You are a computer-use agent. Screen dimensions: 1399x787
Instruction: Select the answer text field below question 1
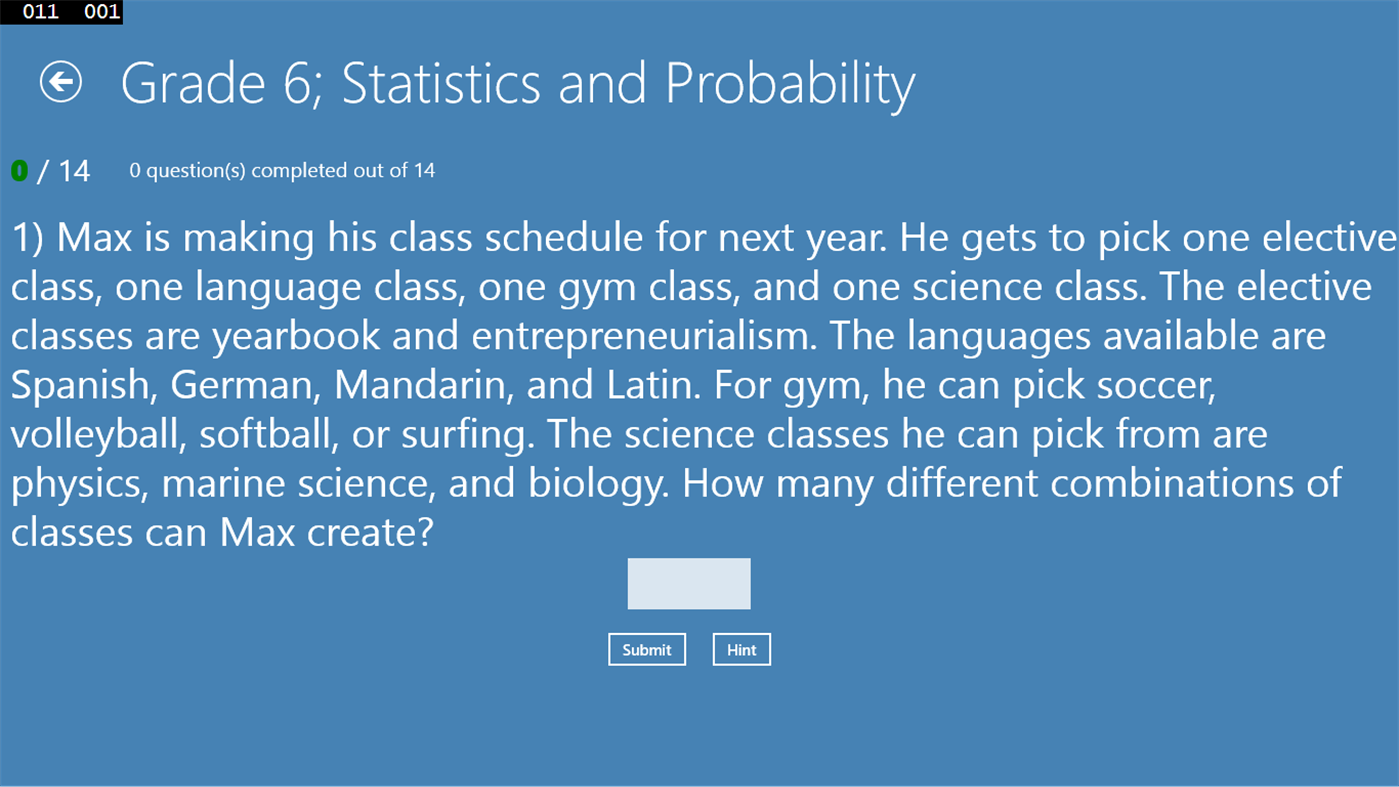(688, 583)
